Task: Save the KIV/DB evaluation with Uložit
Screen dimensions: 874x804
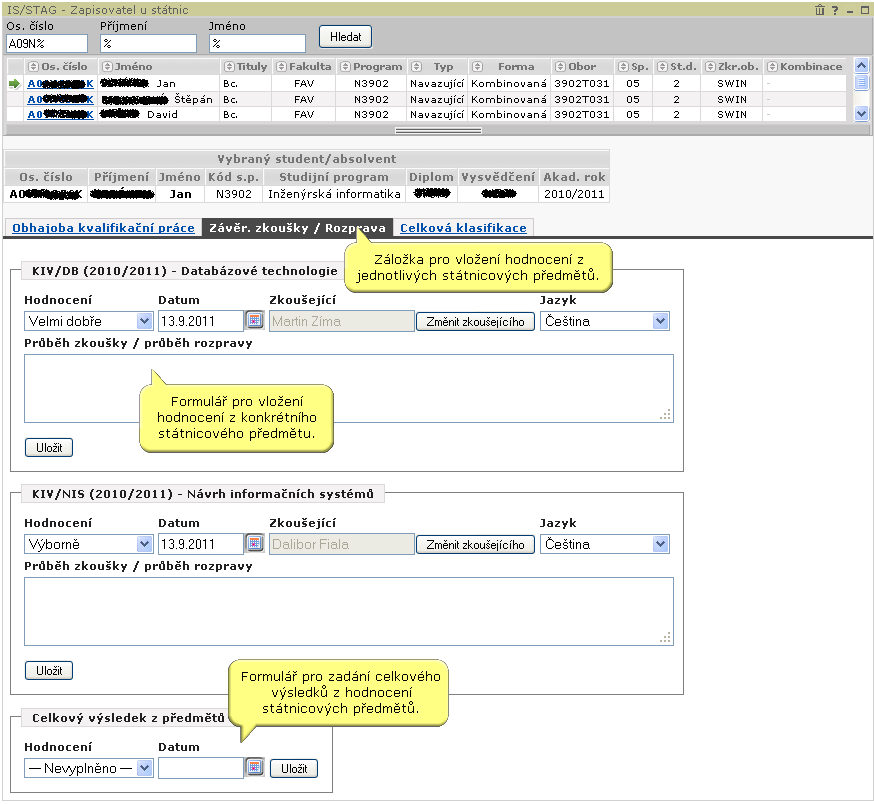Action: 49,448
